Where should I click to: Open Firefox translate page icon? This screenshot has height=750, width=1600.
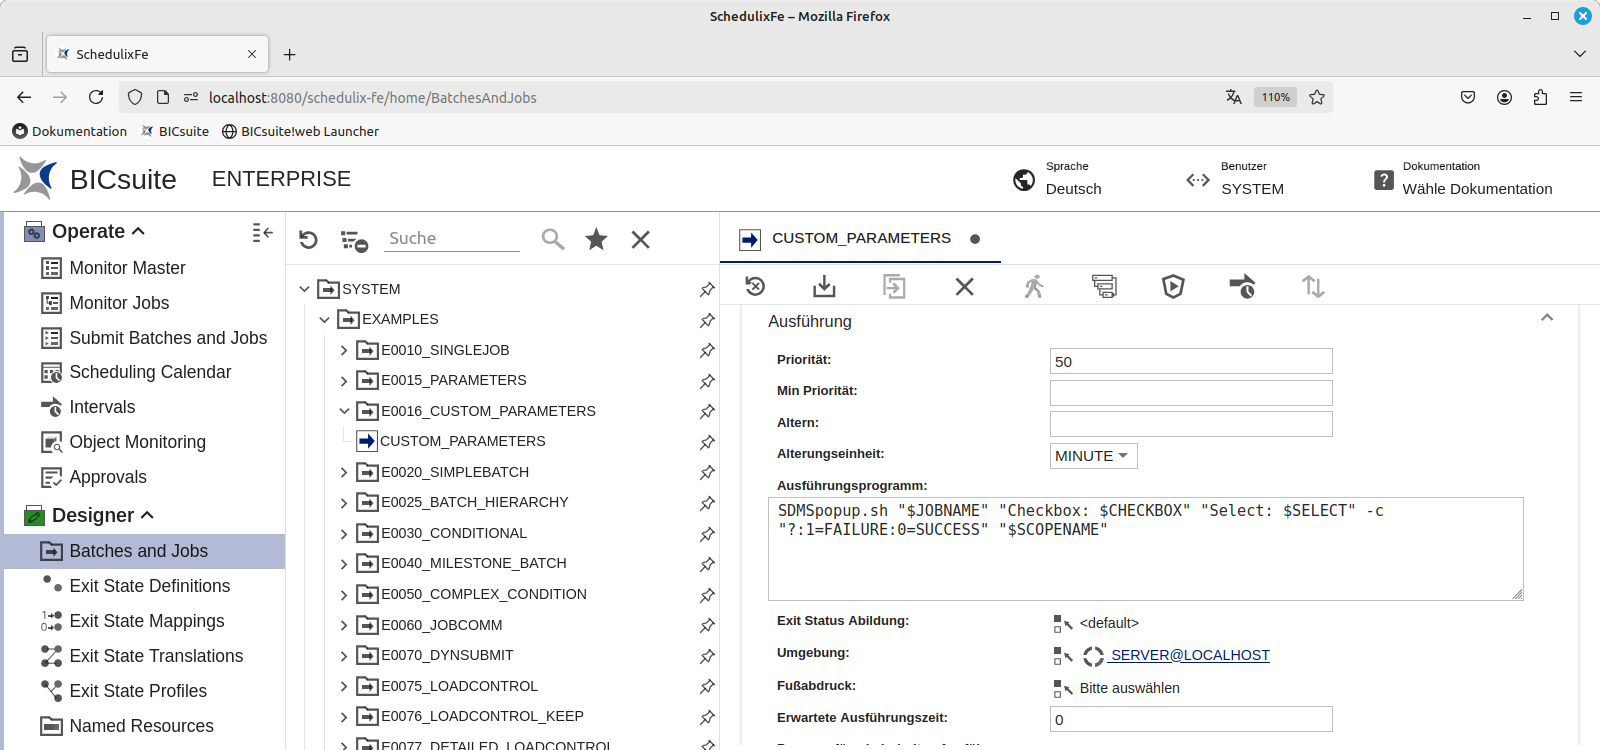(x=1234, y=97)
